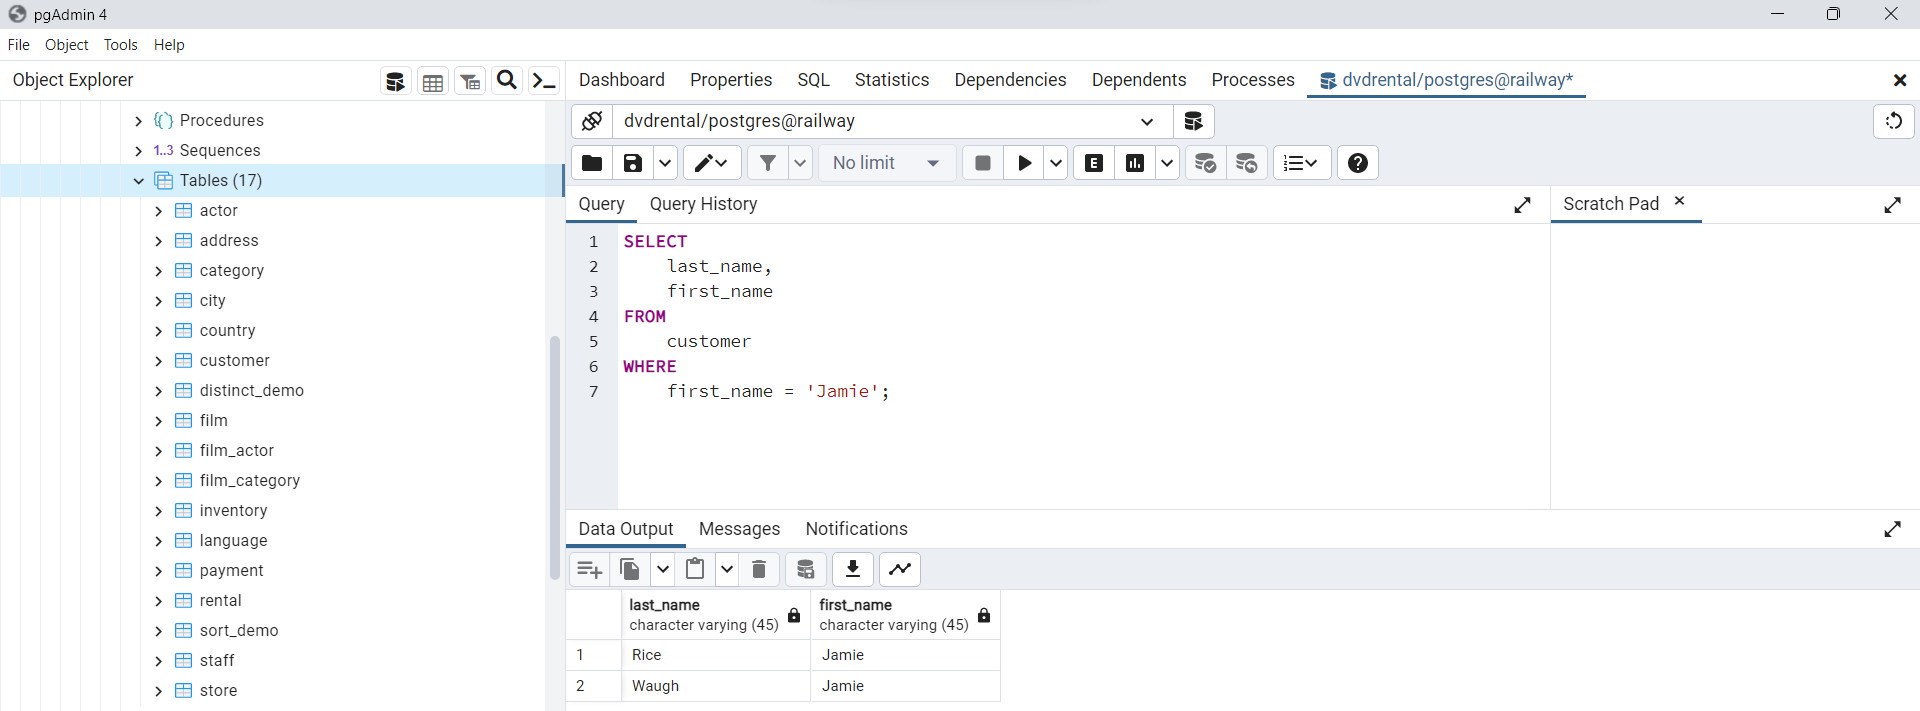Image resolution: width=1920 pixels, height=711 pixels.
Task: Run Explain on the query
Action: coord(1094,163)
